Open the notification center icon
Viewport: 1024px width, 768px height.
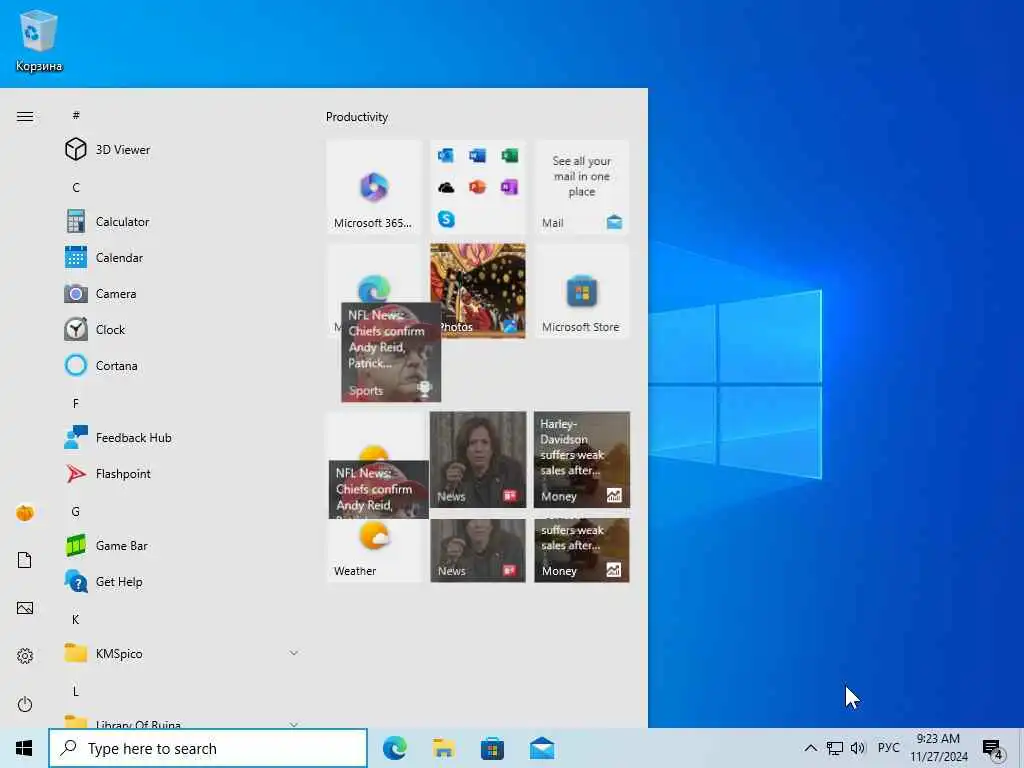pyautogui.click(x=993, y=749)
